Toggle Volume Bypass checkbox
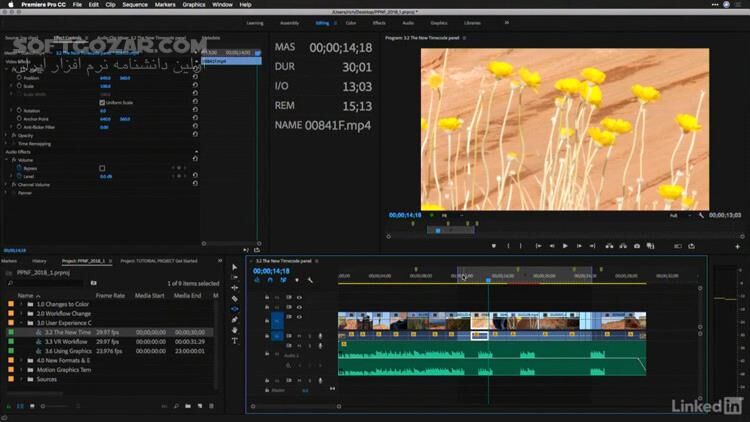Screen dimensions: 750x422 102,168
